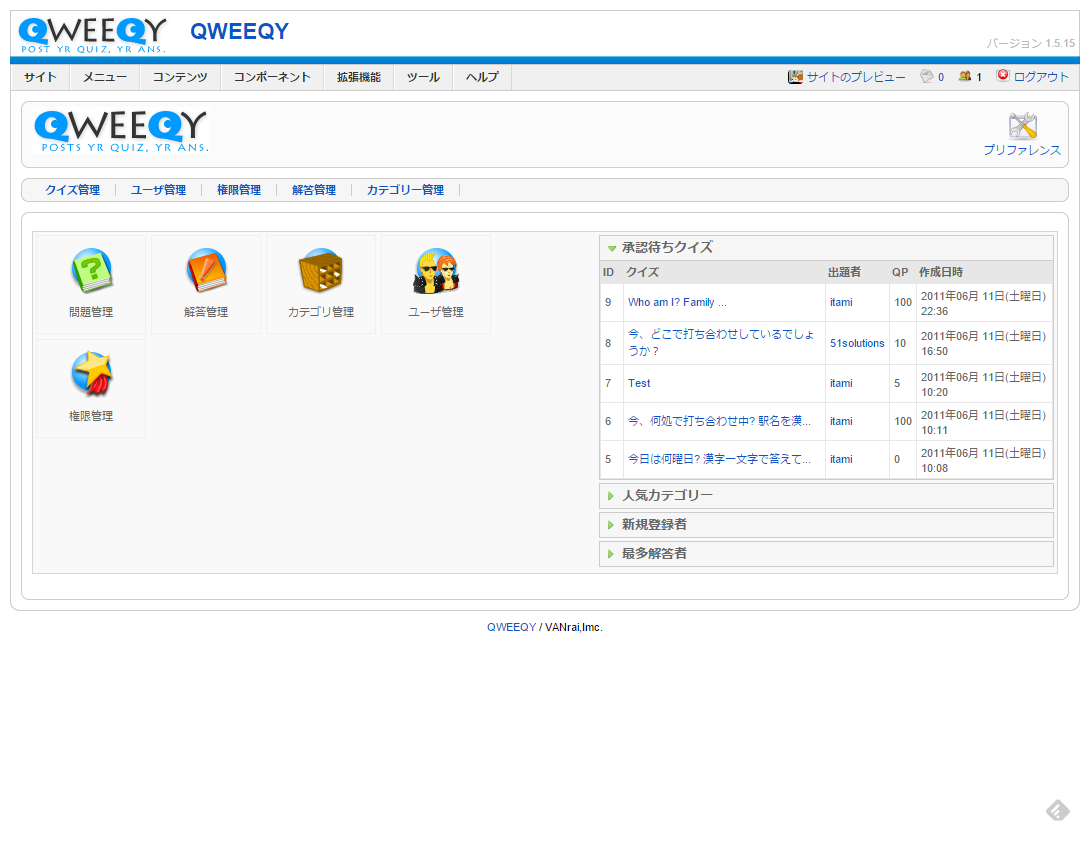Open the コンポーネント menu

point(272,77)
